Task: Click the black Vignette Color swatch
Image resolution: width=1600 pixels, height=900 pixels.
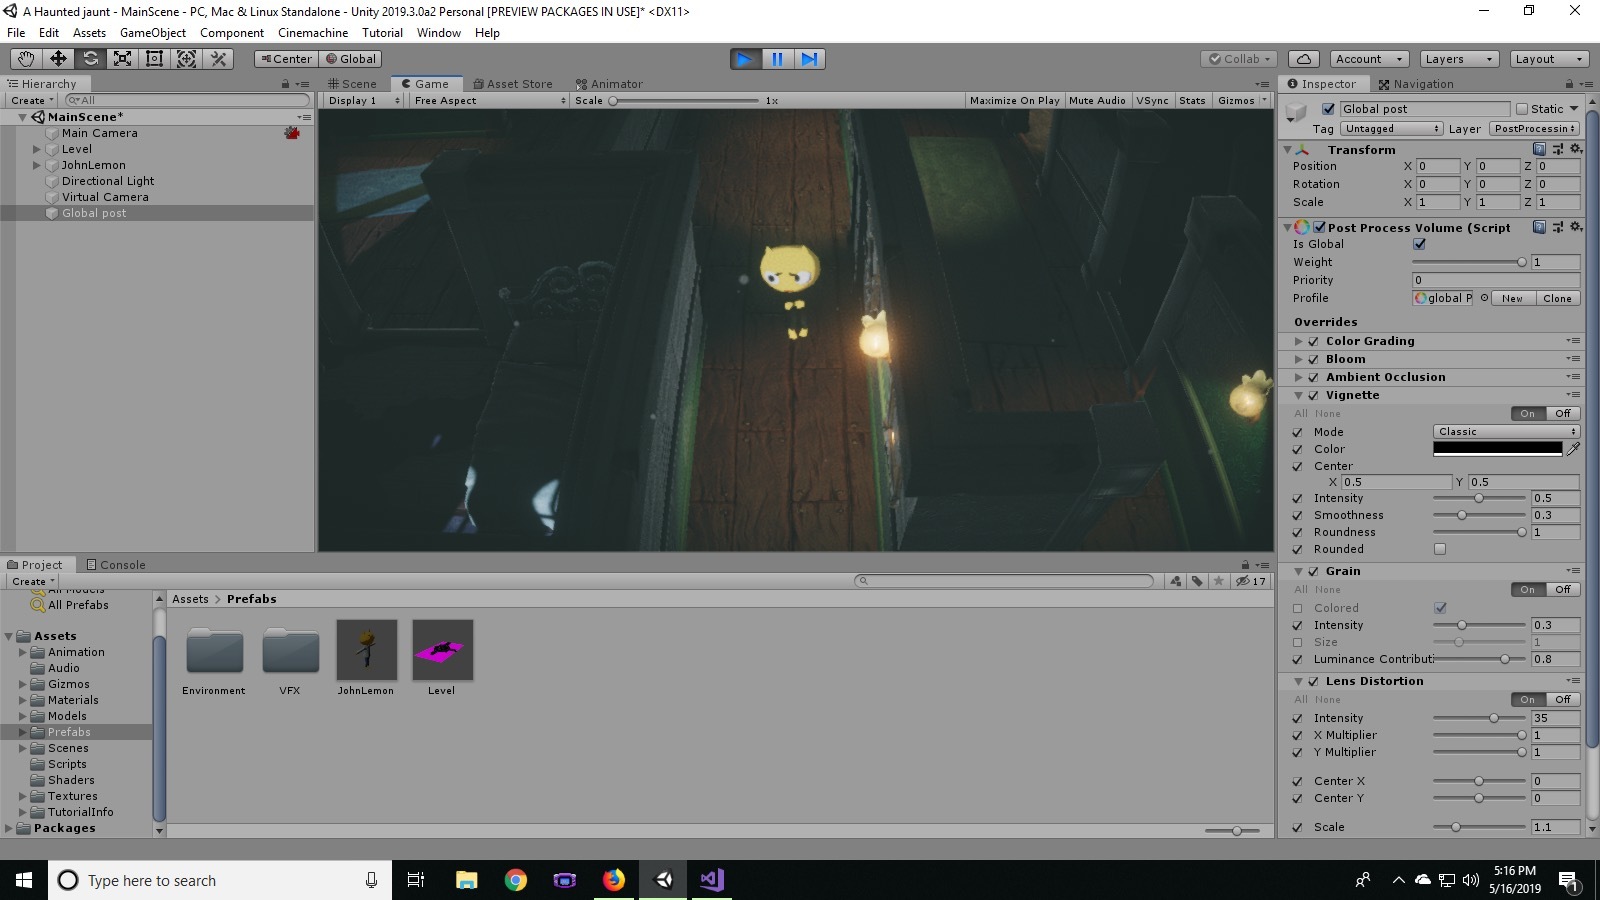Action: tap(1497, 449)
